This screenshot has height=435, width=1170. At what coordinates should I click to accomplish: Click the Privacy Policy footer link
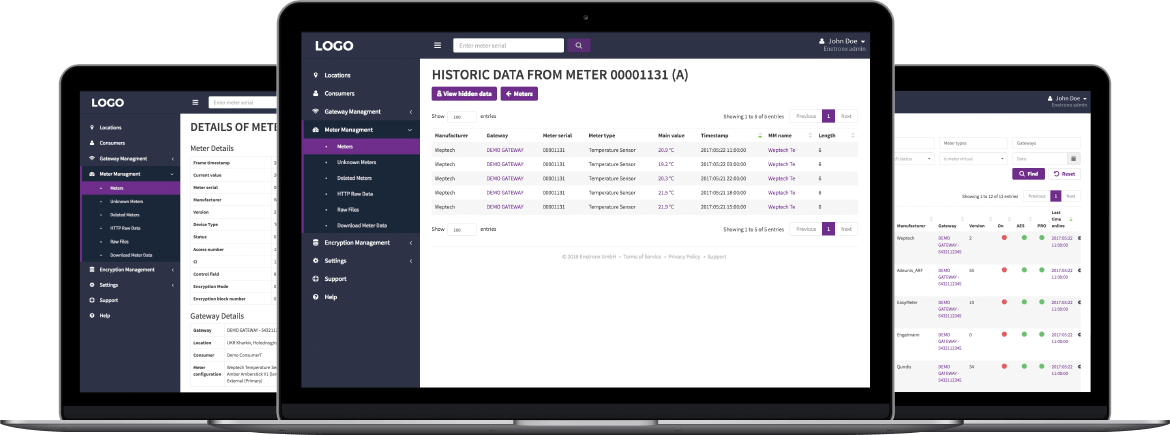[x=684, y=257]
